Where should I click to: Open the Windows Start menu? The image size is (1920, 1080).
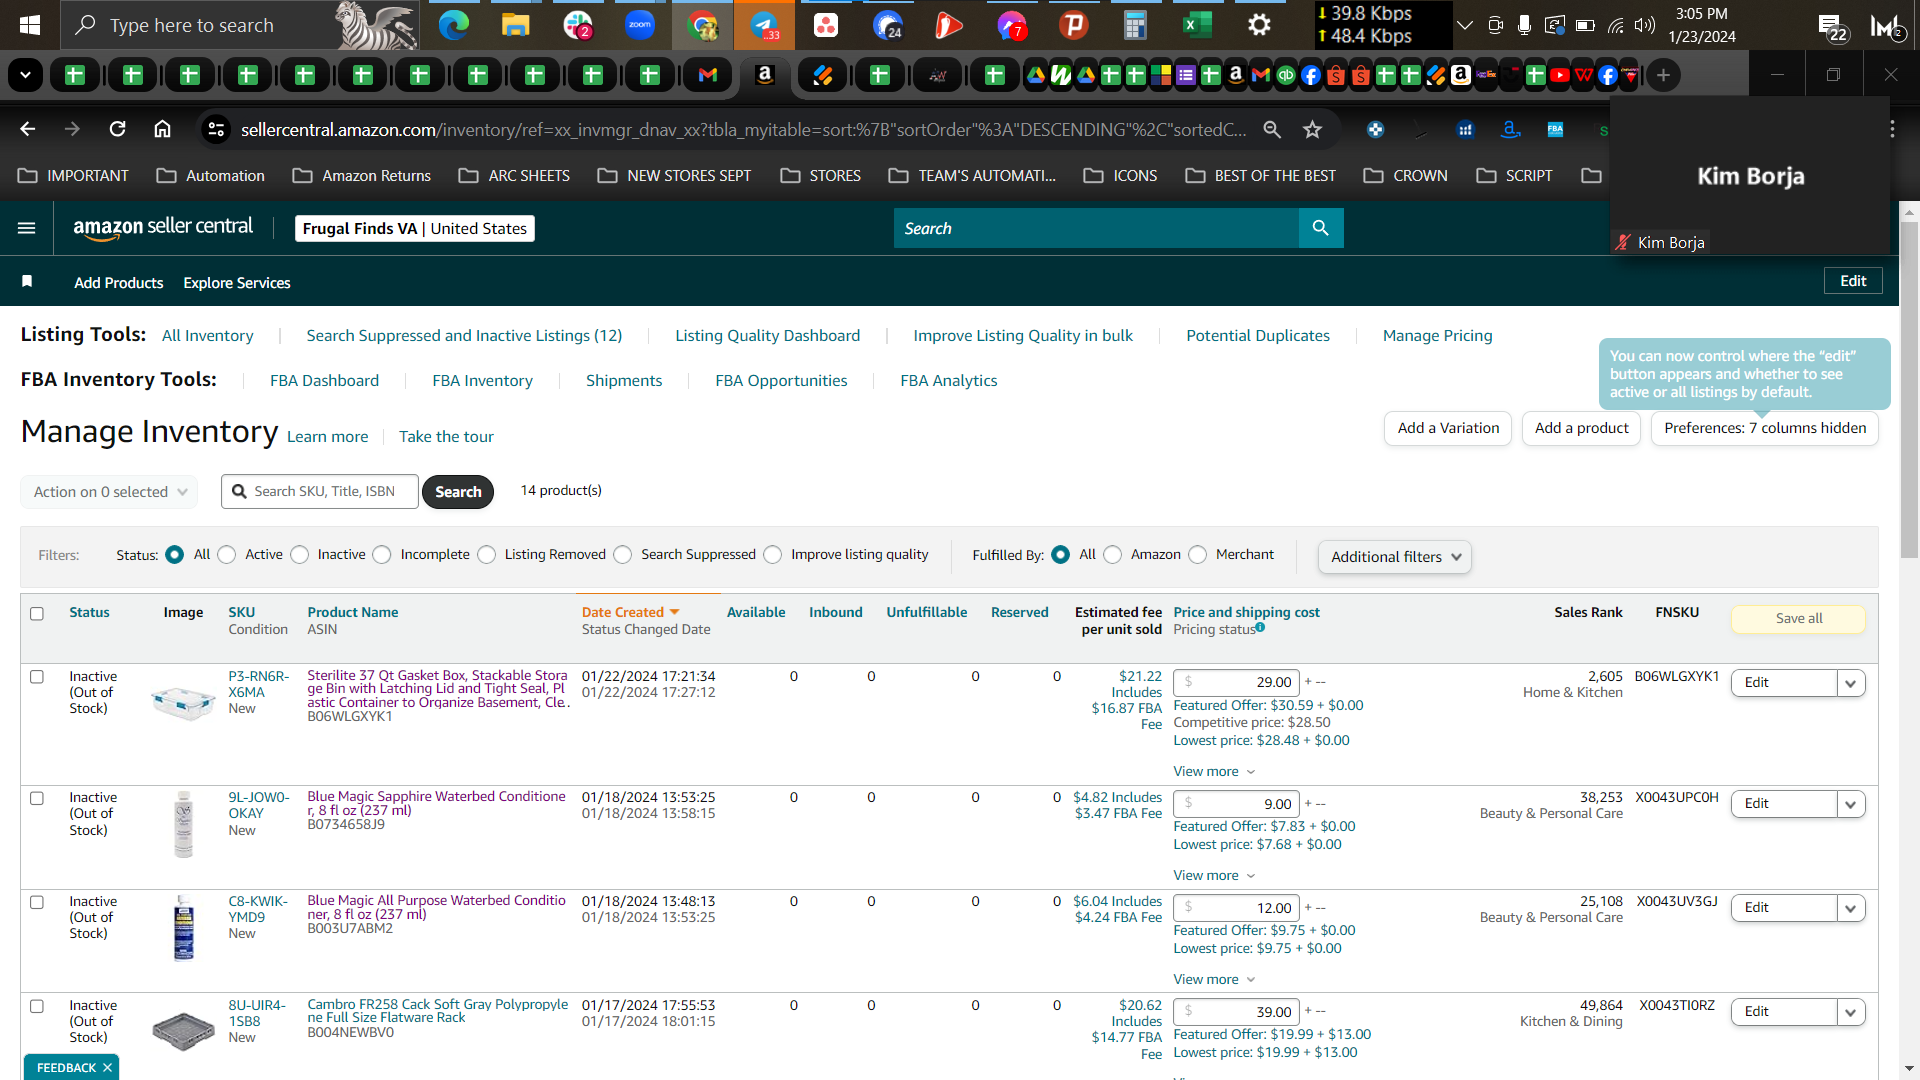click(30, 25)
